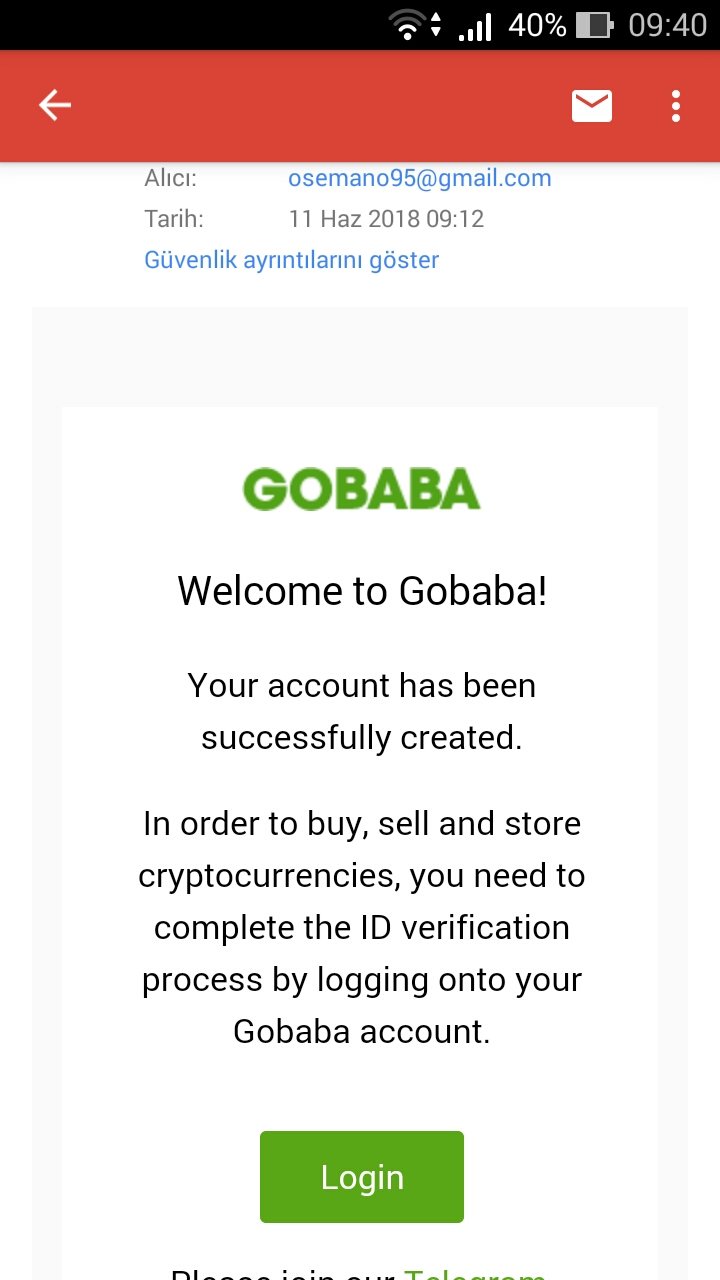Viewport: 720px width, 1280px height.
Task: Tap the Welcome to Gobaba! heading
Action: [362, 591]
